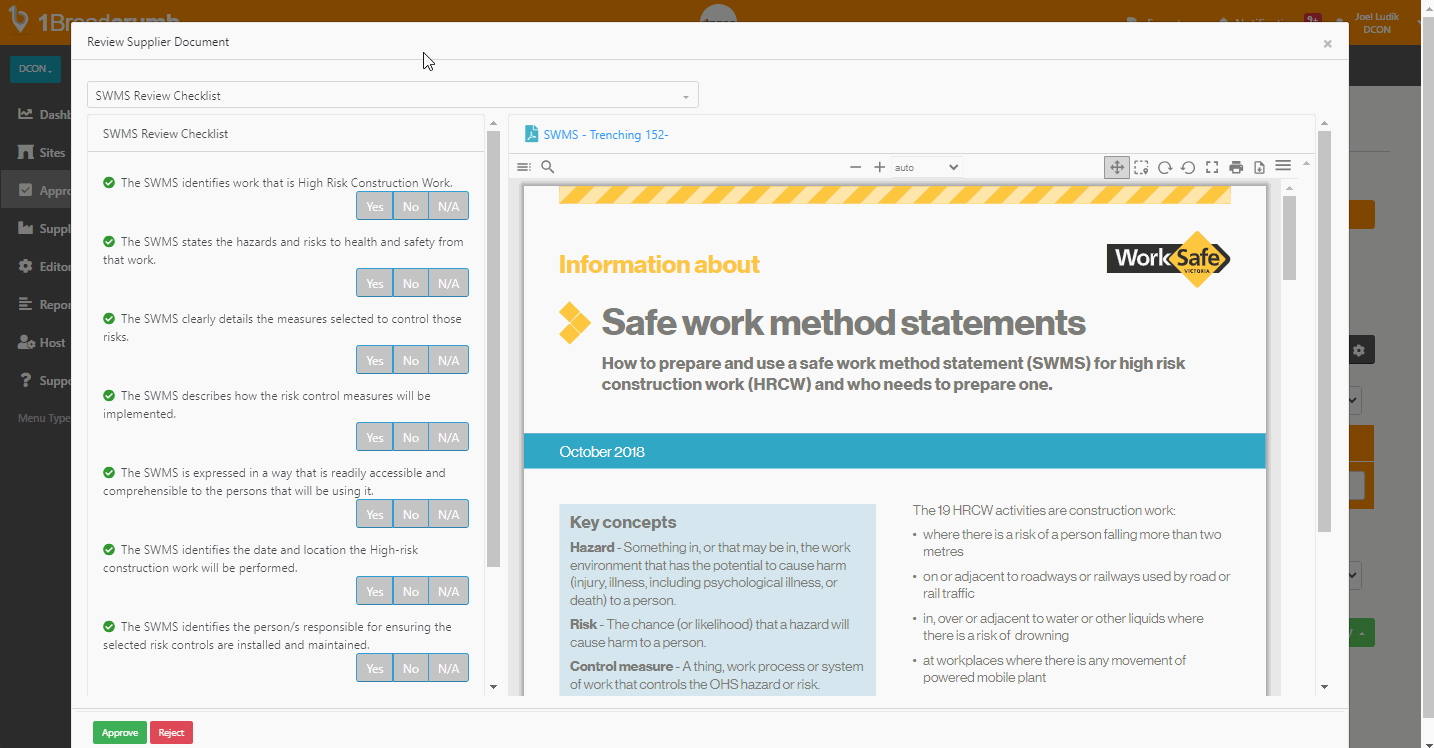1434x748 pixels.
Task: Rotate document counterclockwise
Action: pos(1188,167)
